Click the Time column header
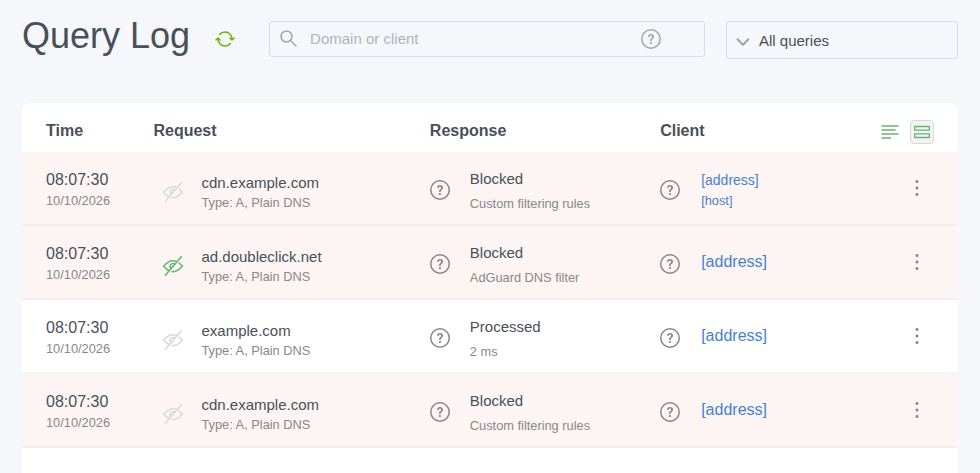This screenshot has width=980, height=473. (x=64, y=131)
